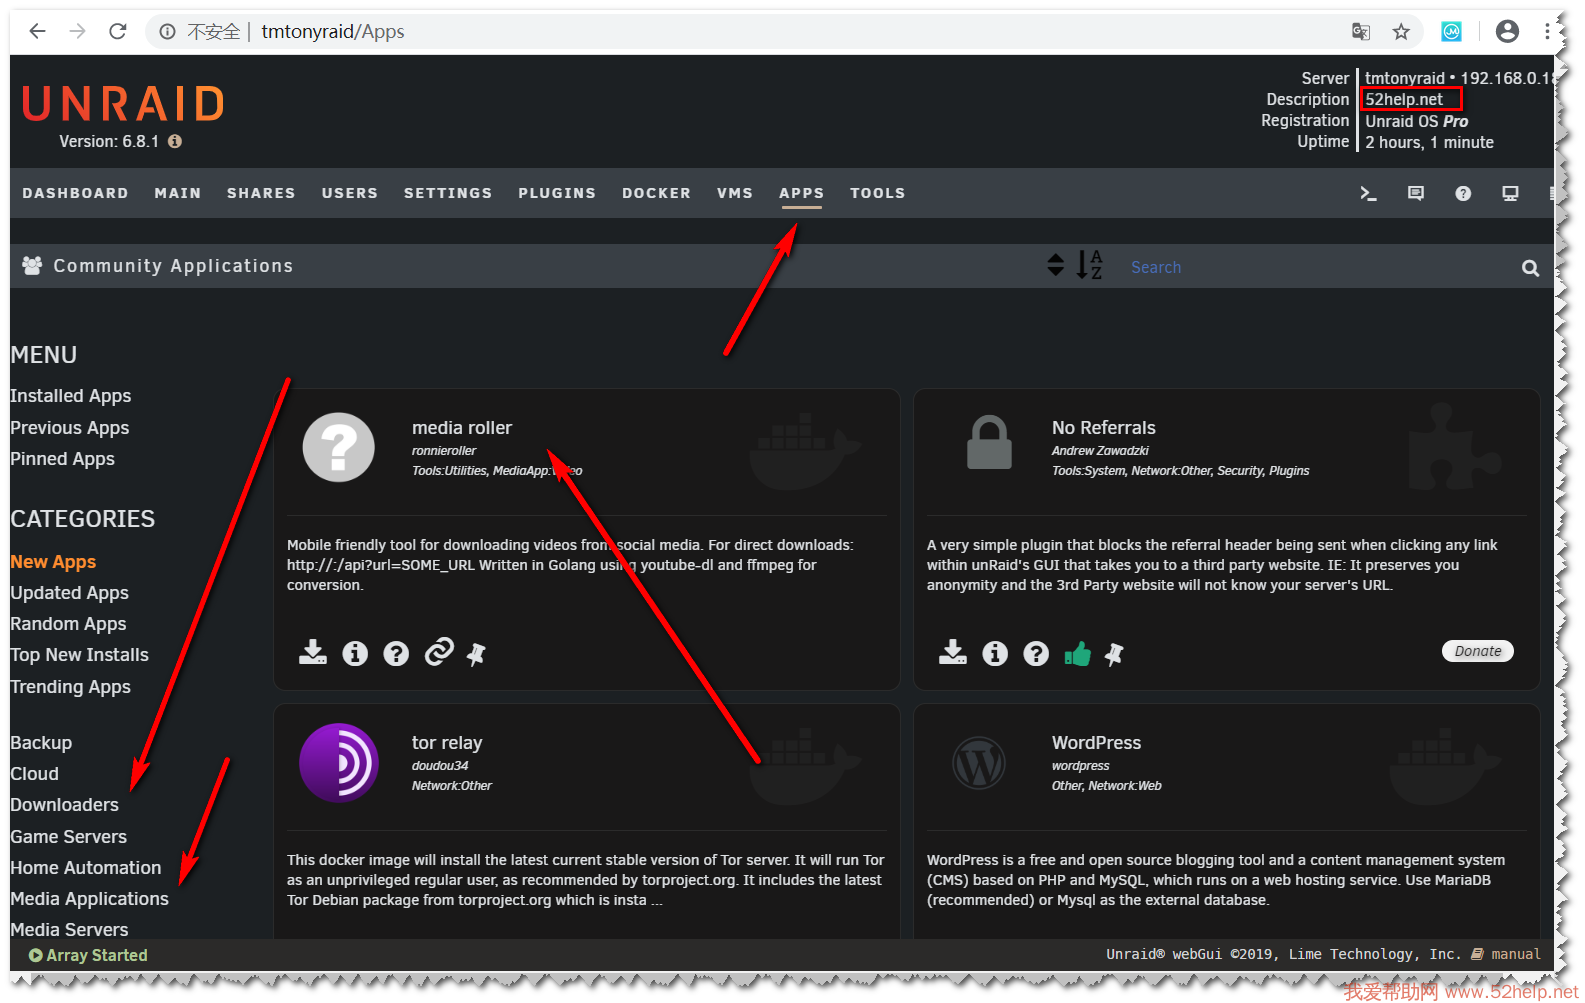This screenshot has width=1585, height=1003.
Task: Pin the No Referrals plugin
Action: [1114, 654]
